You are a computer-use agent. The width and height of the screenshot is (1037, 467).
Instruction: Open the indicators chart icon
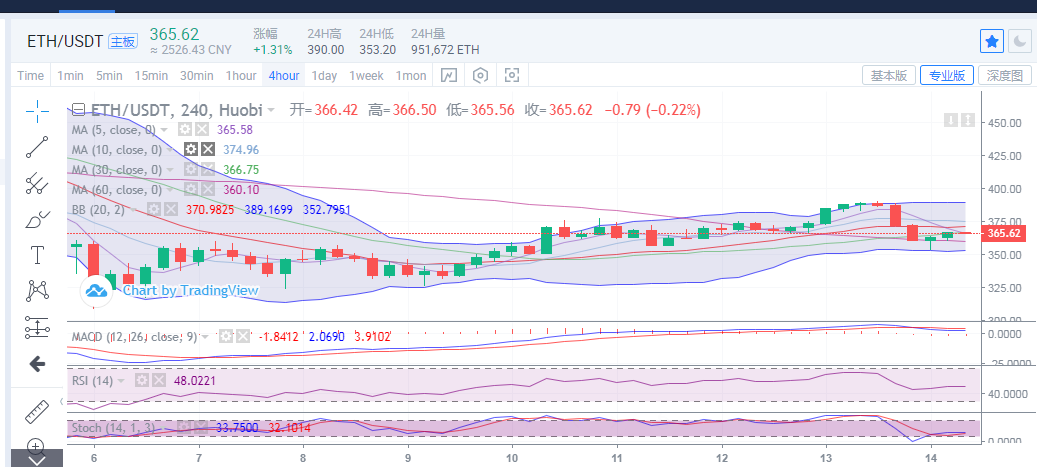click(x=449, y=75)
